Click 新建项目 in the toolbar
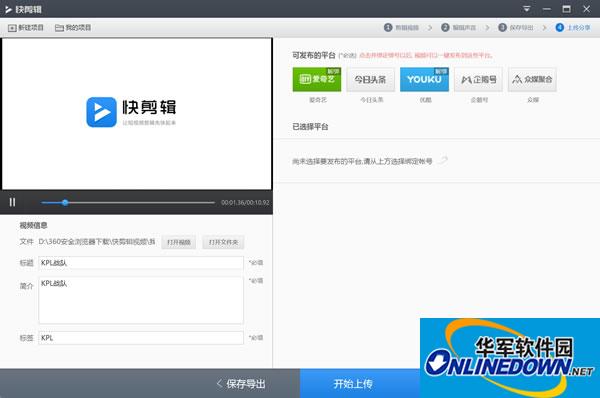Image resolution: width=600 pixels, height=398 pixels. [26, 28]
